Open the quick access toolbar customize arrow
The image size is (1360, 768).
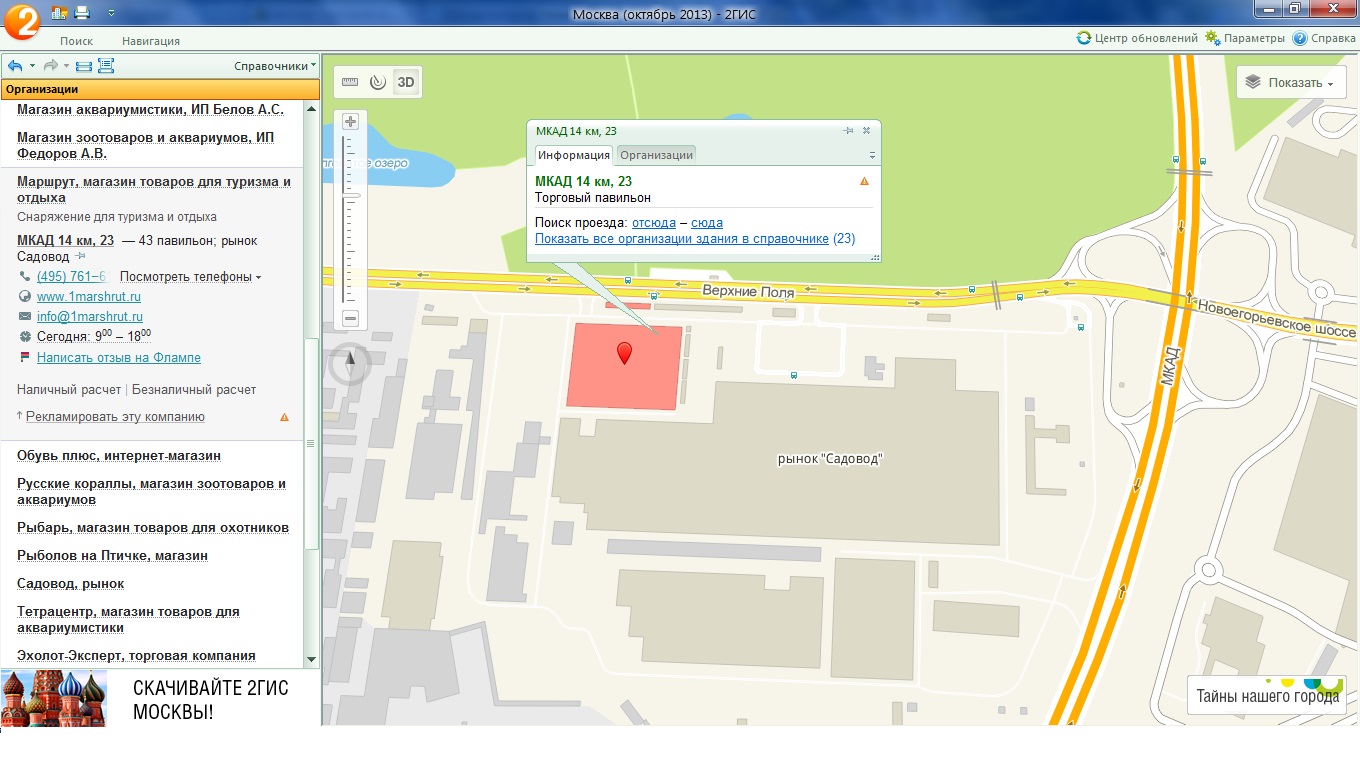(x=110, y=13)
